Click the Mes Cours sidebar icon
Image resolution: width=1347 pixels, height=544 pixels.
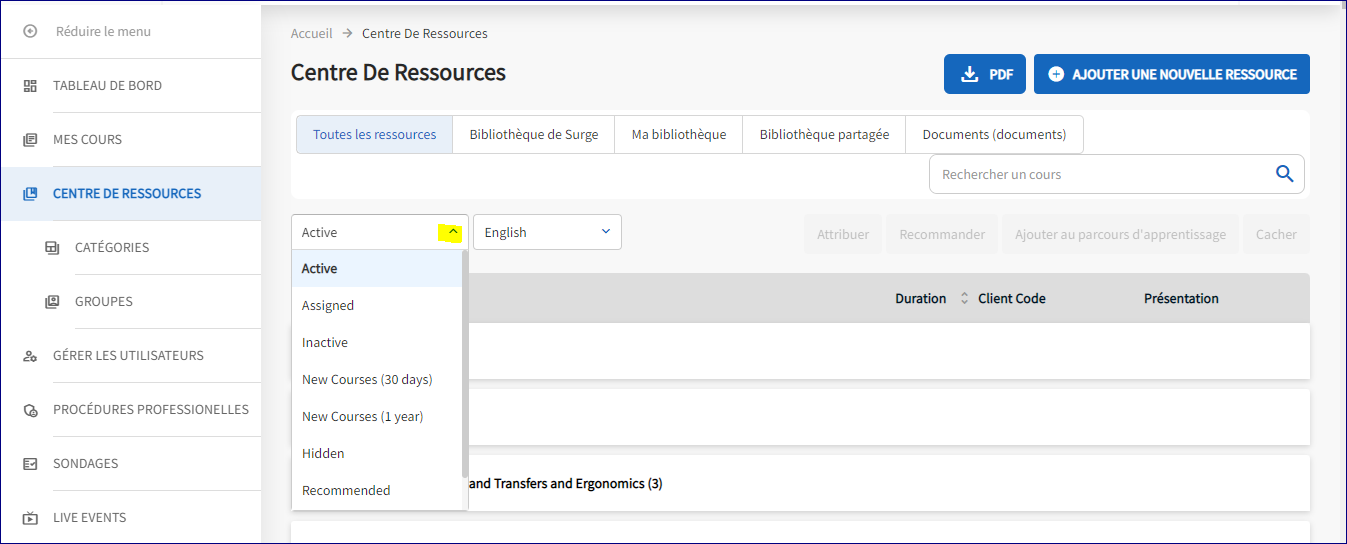[30, 140]
